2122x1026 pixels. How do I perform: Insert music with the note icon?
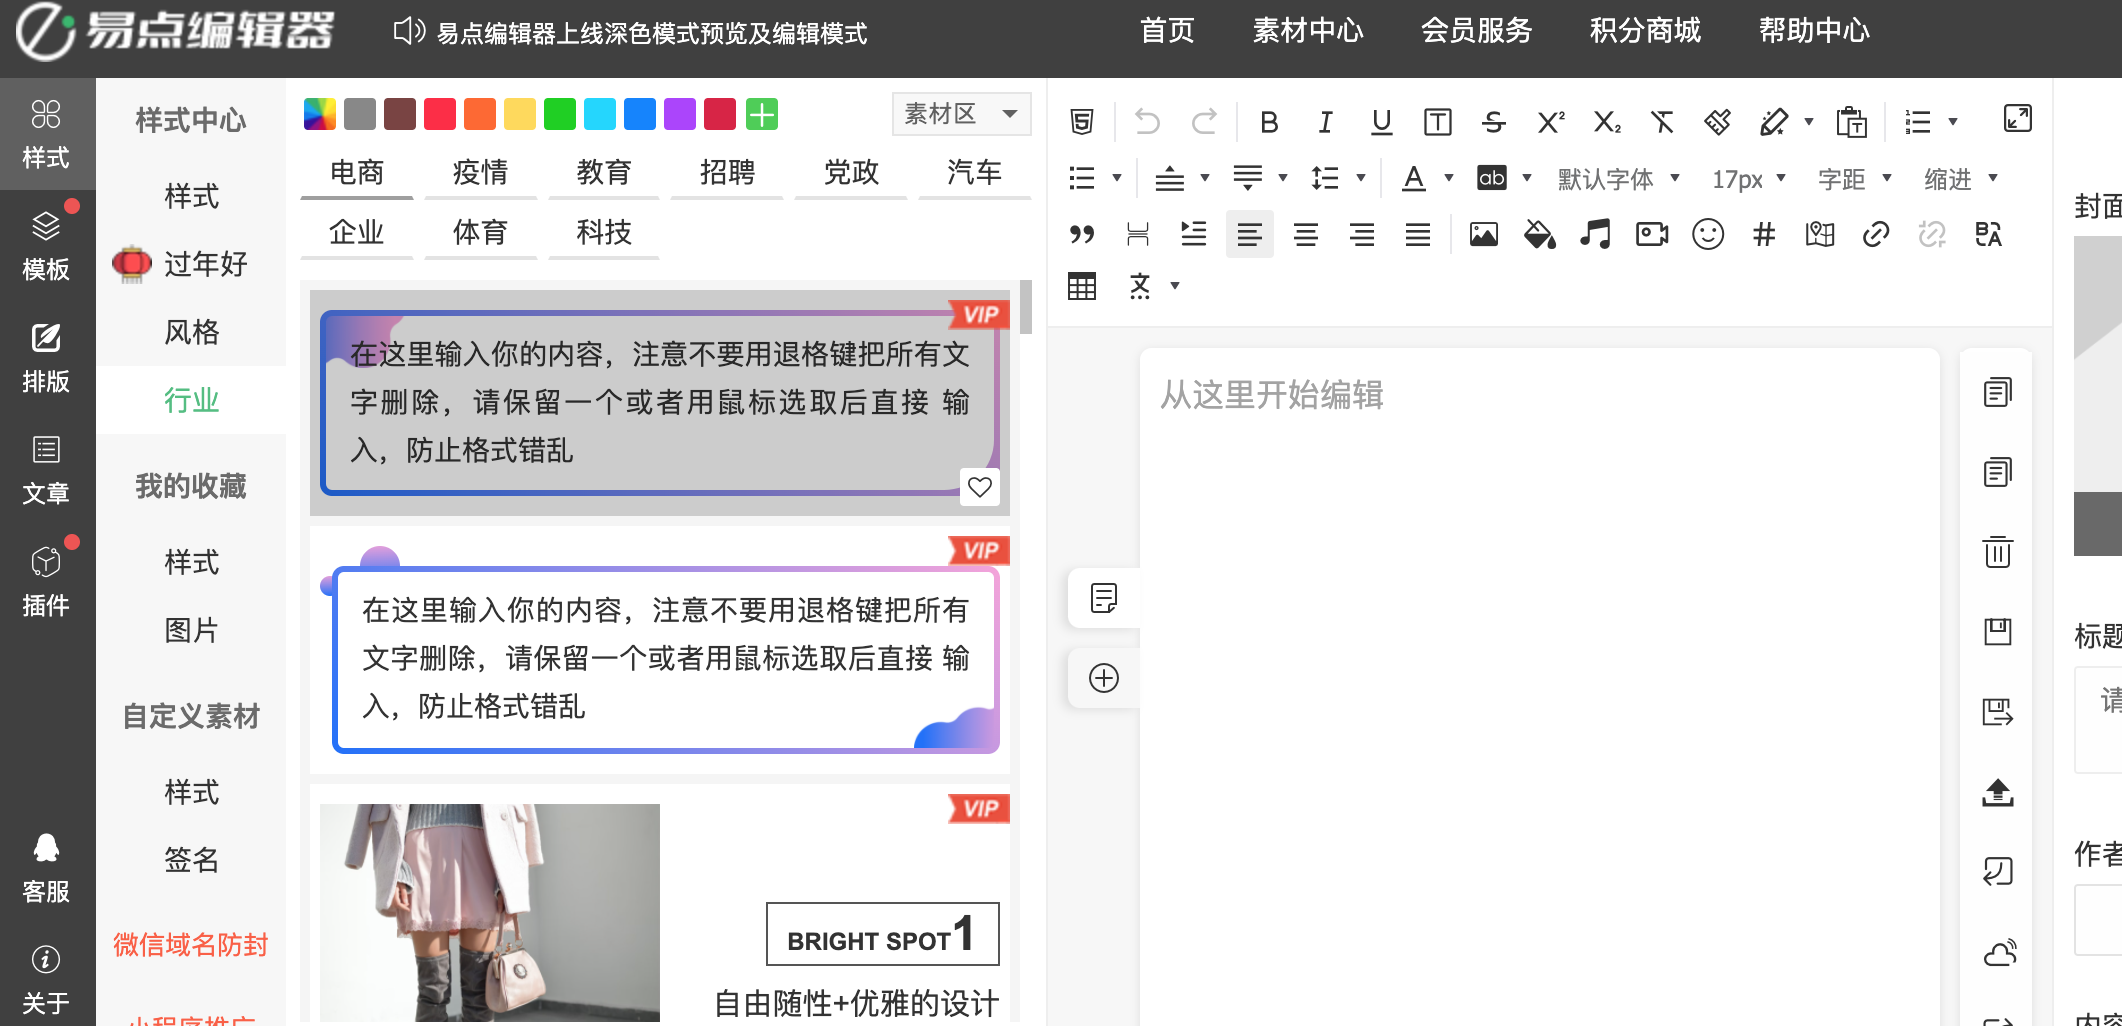click(1596, 235)
